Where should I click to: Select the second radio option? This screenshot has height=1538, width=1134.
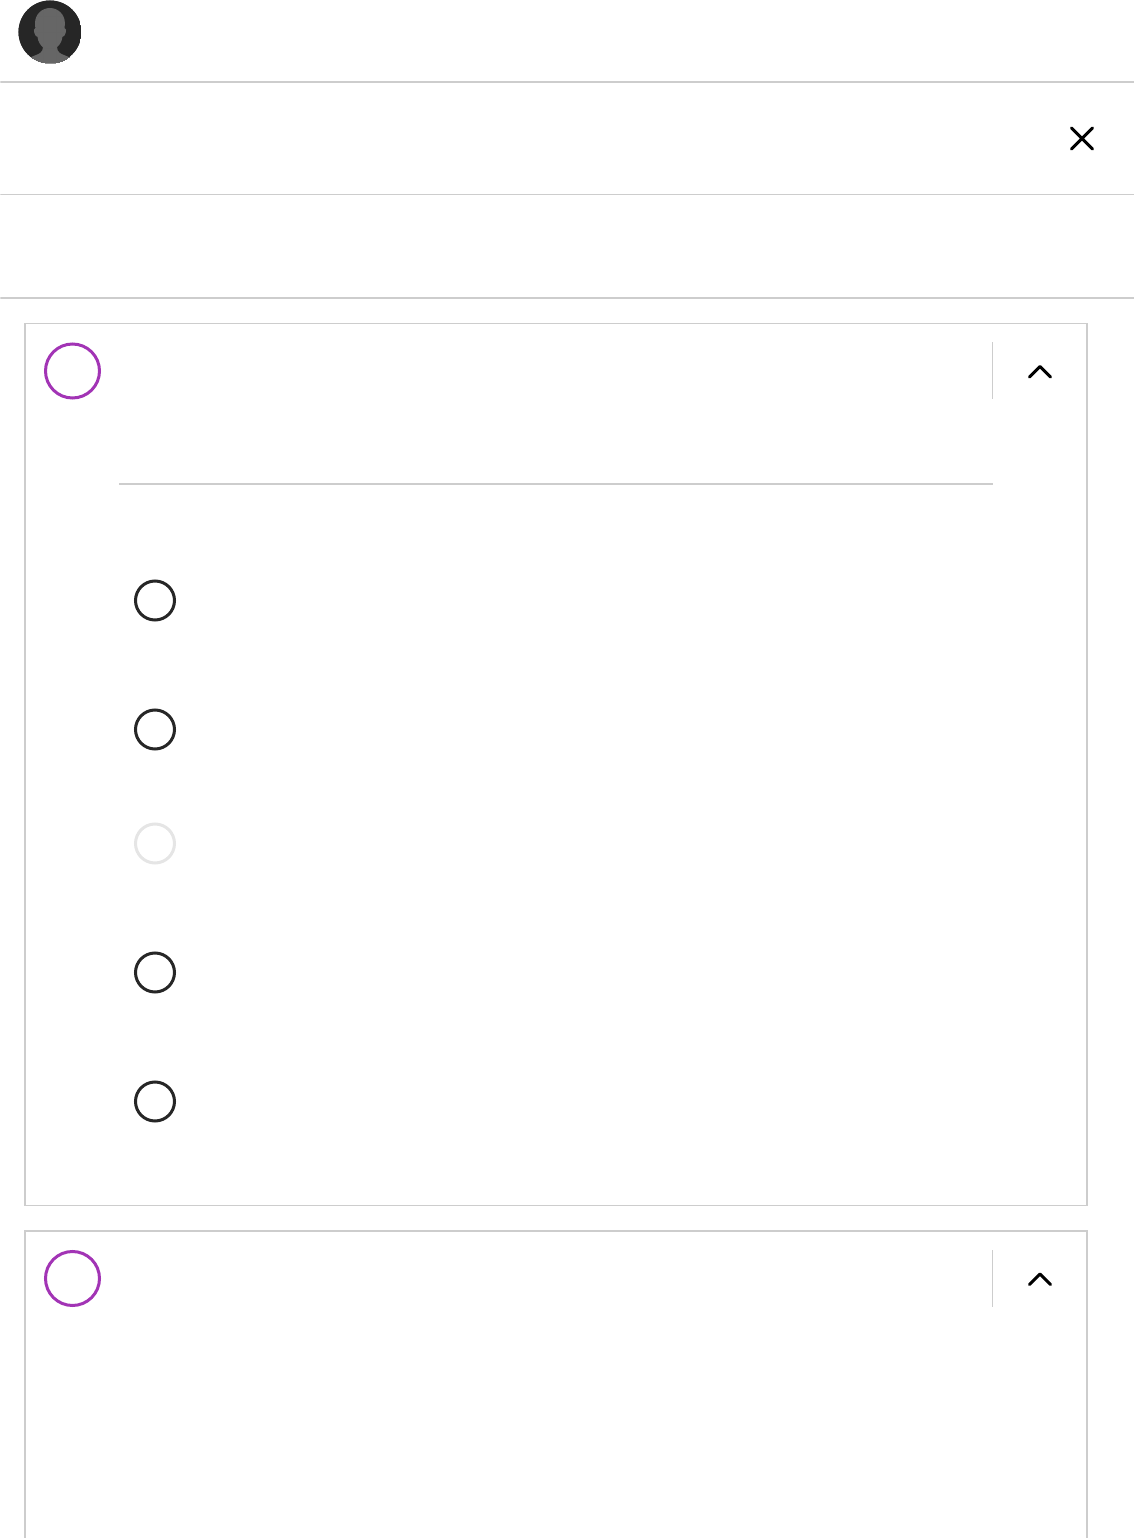pos(155,730)
